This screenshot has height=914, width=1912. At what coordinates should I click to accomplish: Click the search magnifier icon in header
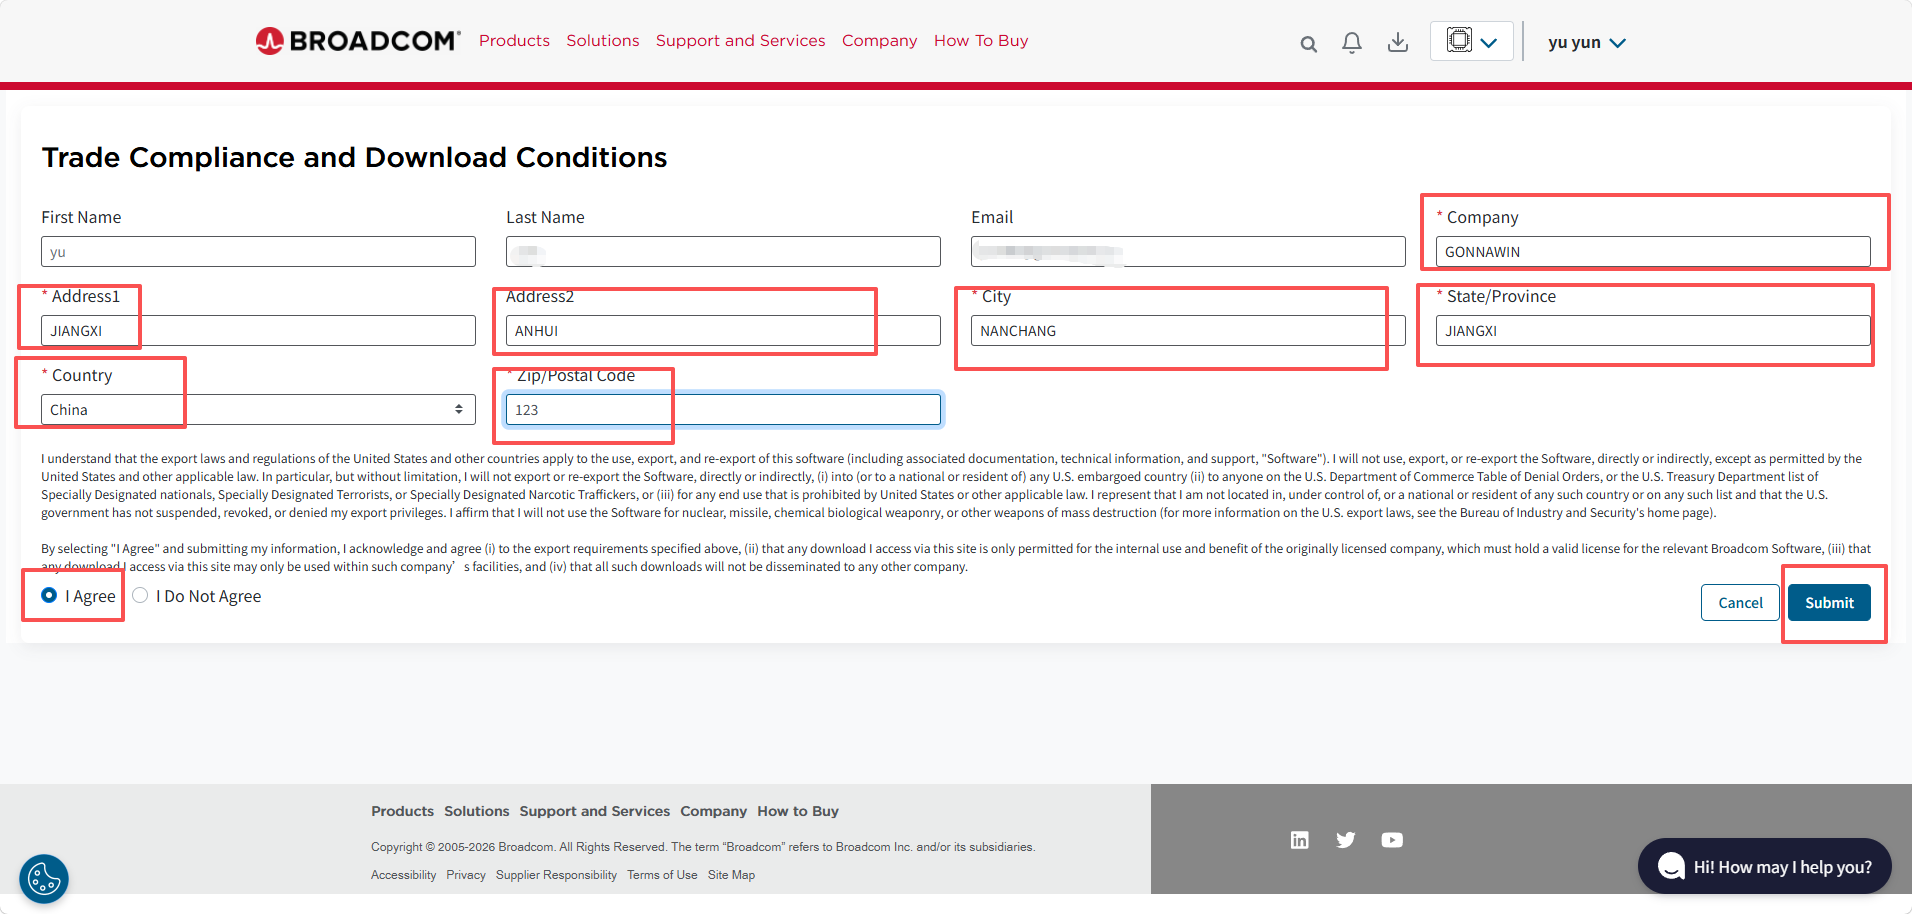coord(1308,44)
